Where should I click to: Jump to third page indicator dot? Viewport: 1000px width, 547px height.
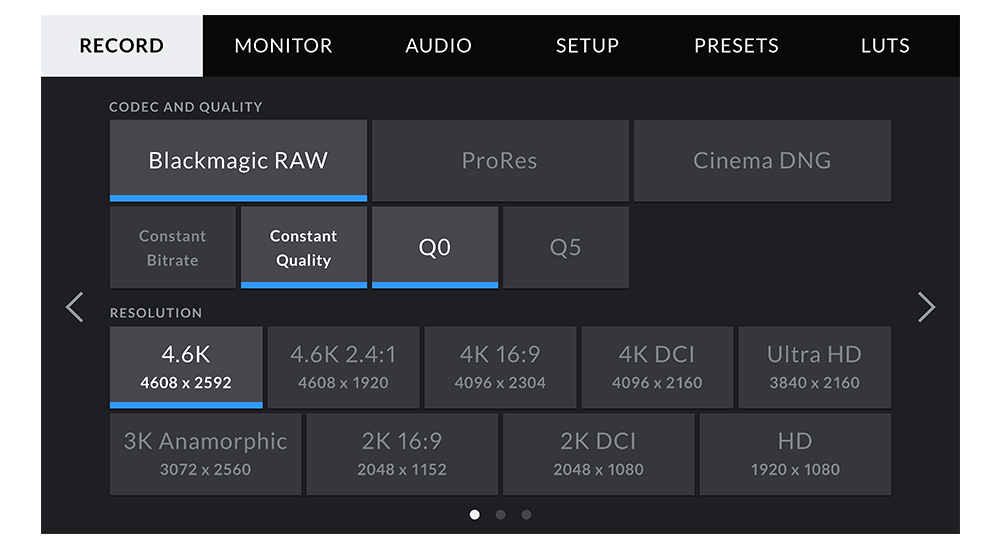526,515
